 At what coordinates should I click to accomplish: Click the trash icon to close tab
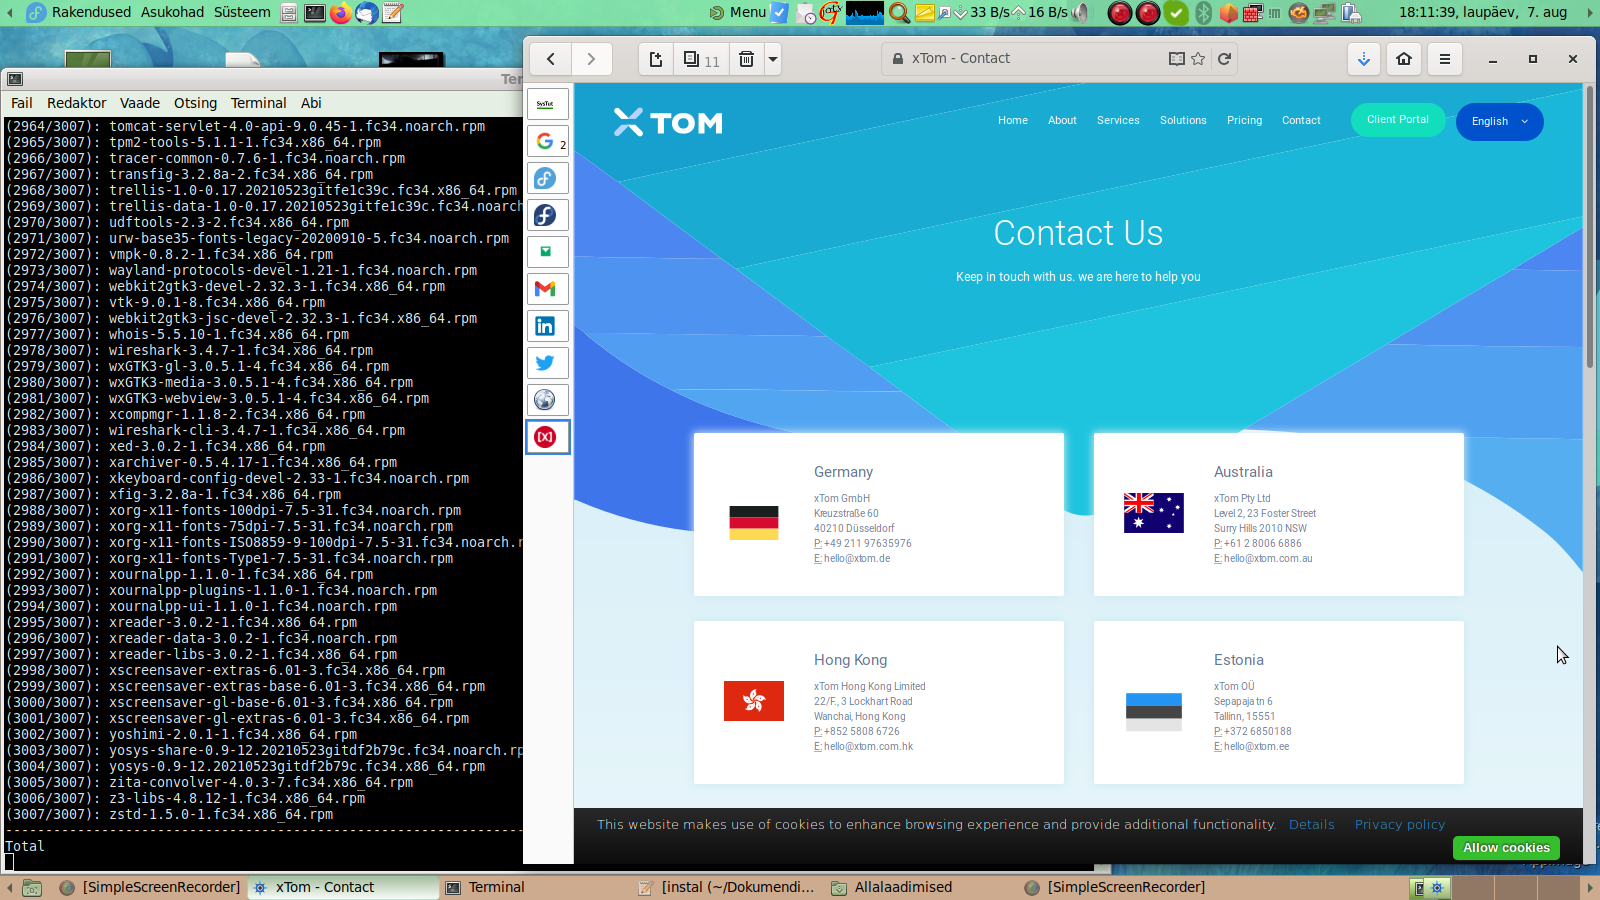click(x=746, y=59)
